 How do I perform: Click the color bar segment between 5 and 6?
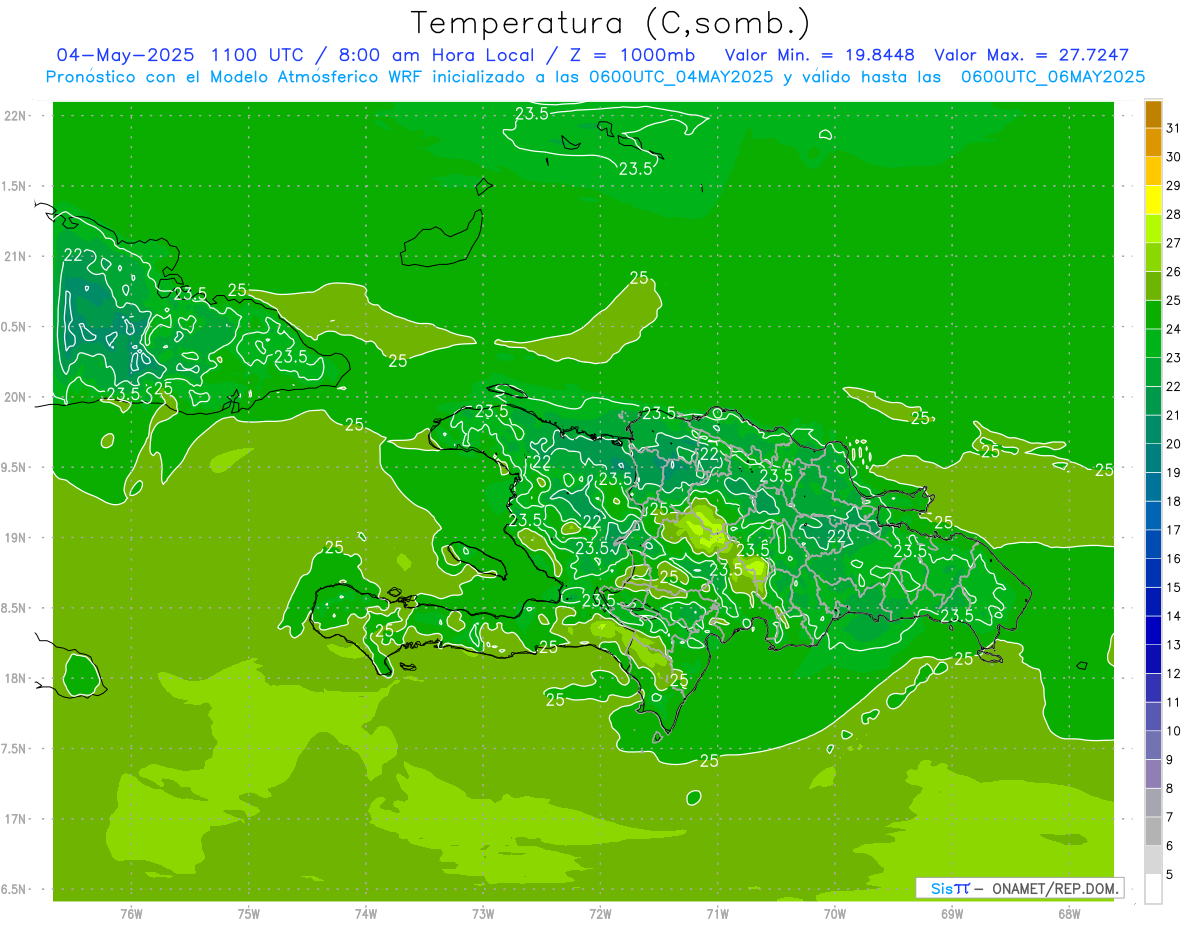point(1153,860)
